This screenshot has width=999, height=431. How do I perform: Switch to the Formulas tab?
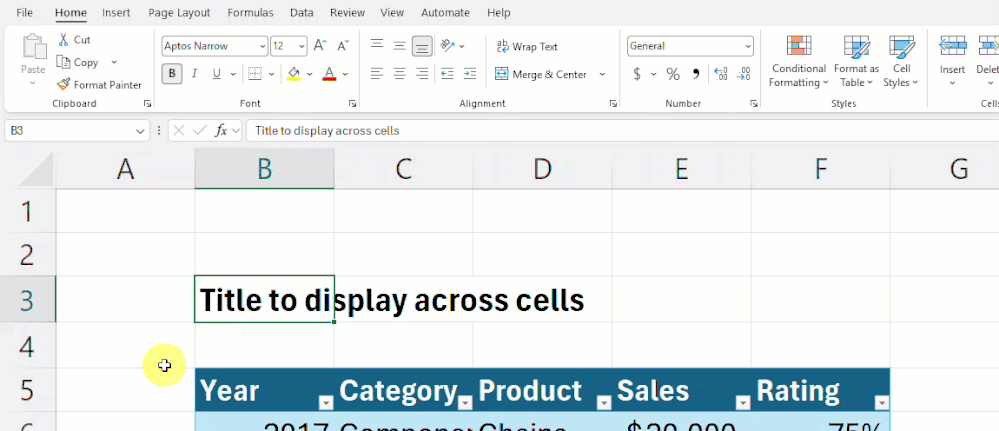[250, 12]
